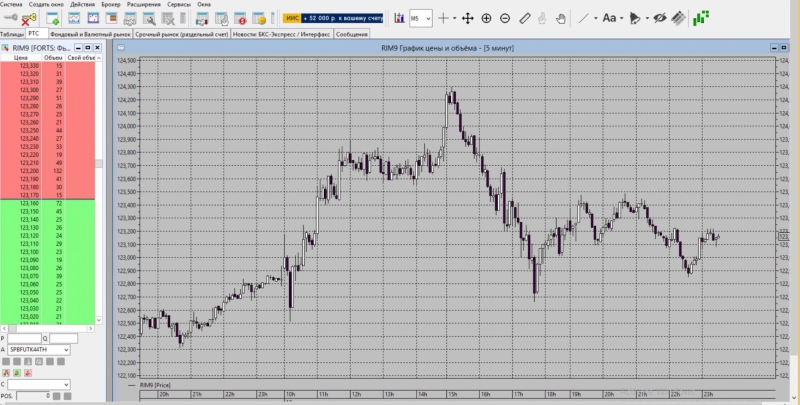Switch to Новости: БКС-Экспресс / Интерфакс tab
The image size is (800, 405).
pyautogui.click(x=282, y=34)
